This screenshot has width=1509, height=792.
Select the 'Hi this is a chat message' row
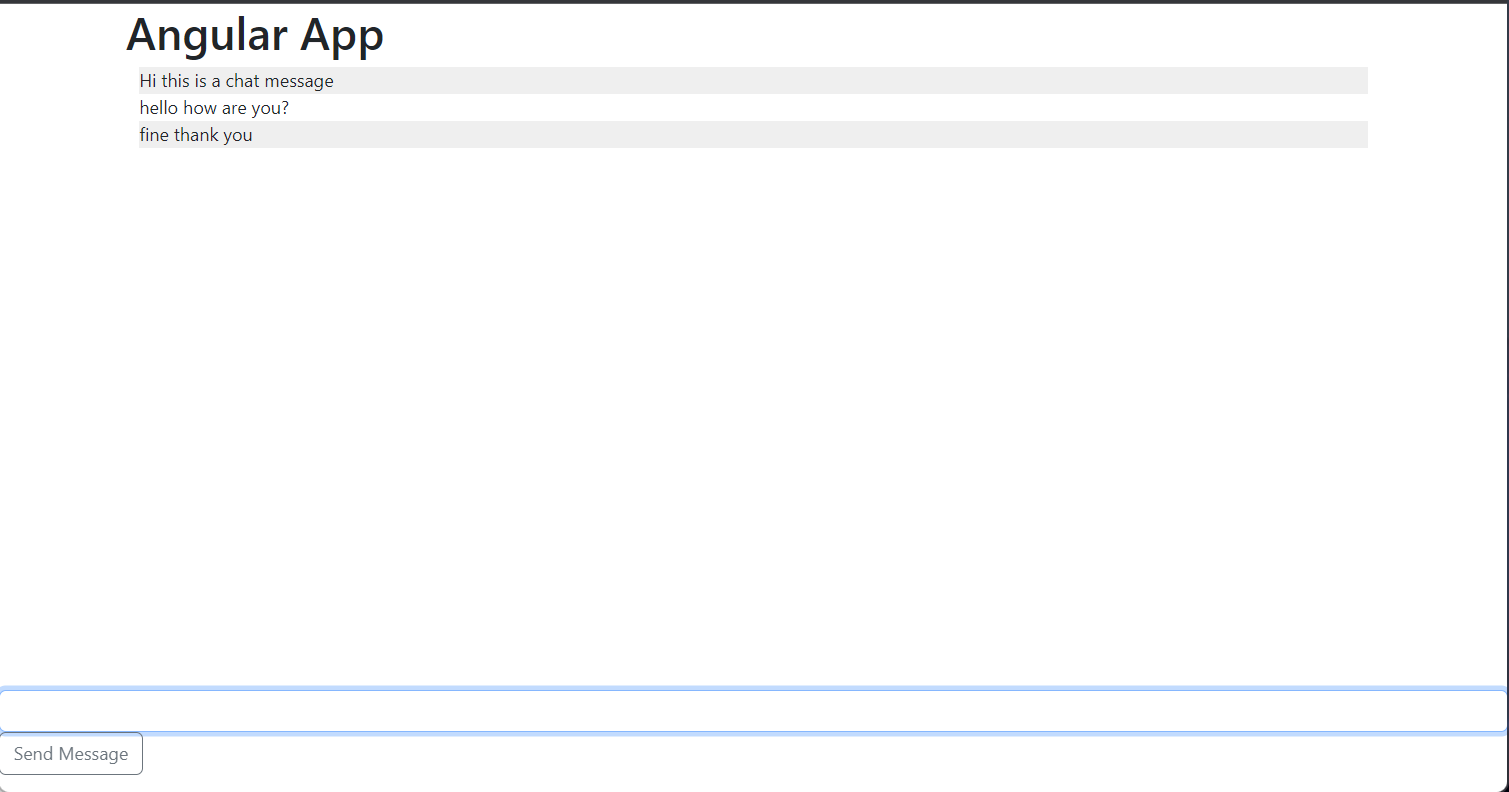(753, 81)
